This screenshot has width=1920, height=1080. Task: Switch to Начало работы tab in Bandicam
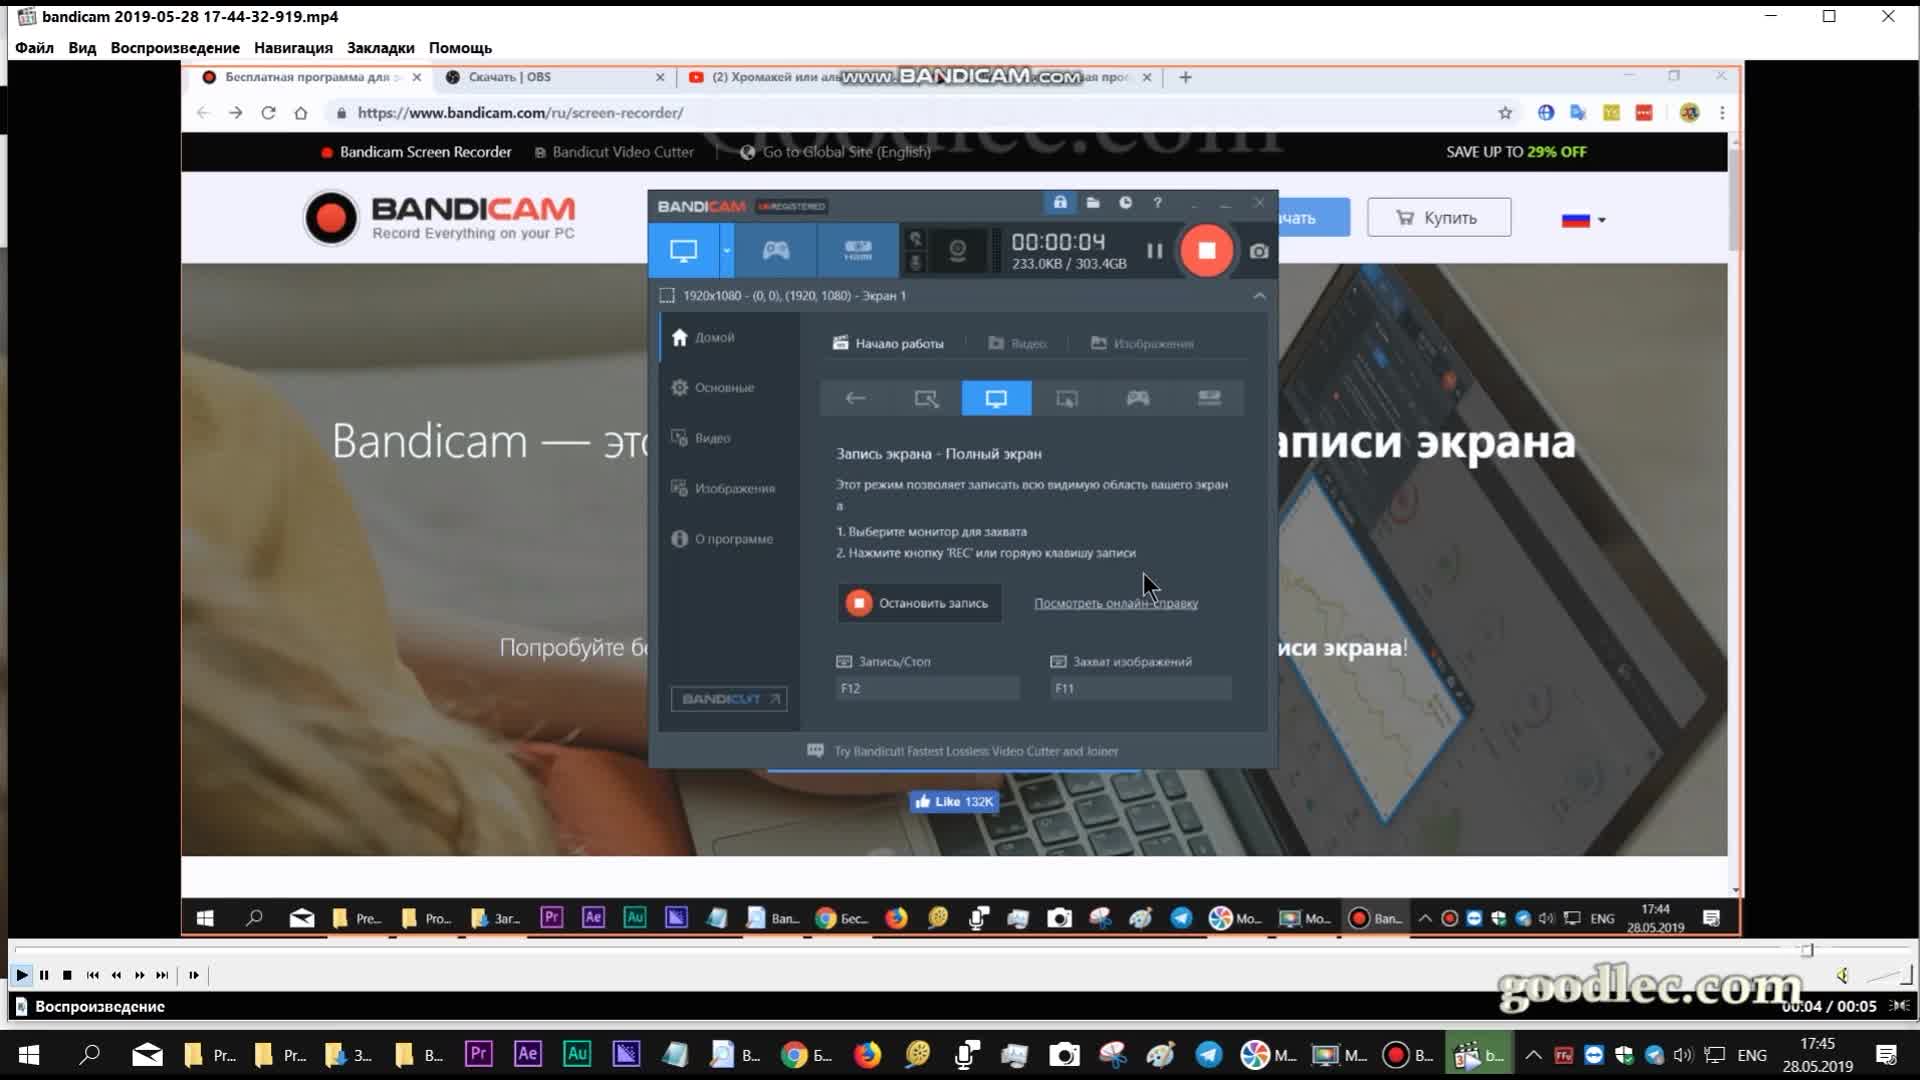(x=888, y=343)
